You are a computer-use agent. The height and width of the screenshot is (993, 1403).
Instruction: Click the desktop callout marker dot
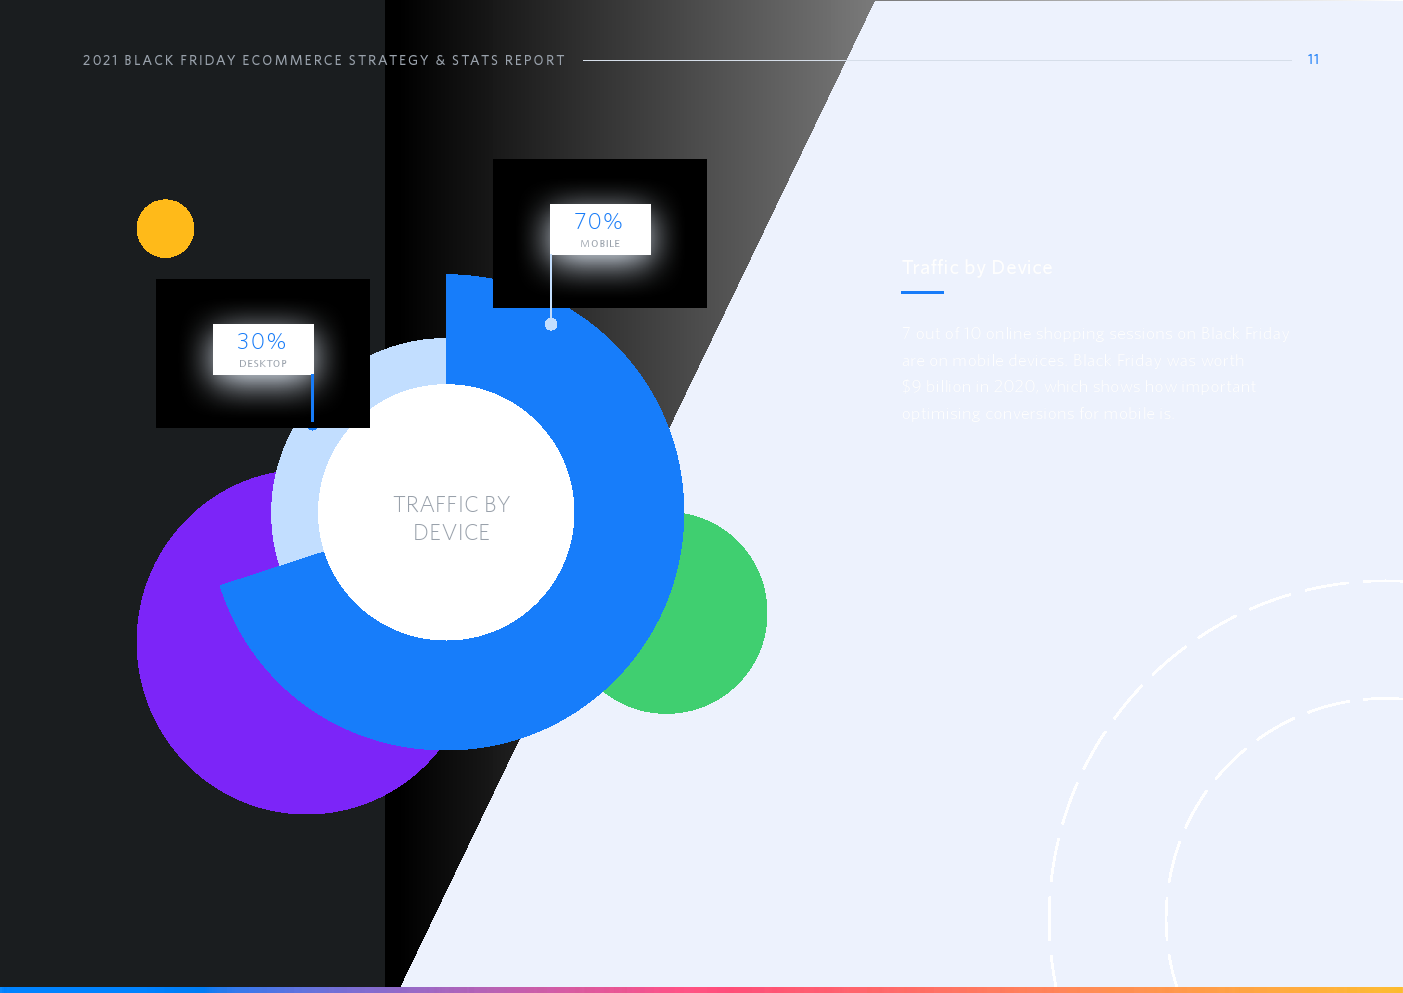[312, 426]
